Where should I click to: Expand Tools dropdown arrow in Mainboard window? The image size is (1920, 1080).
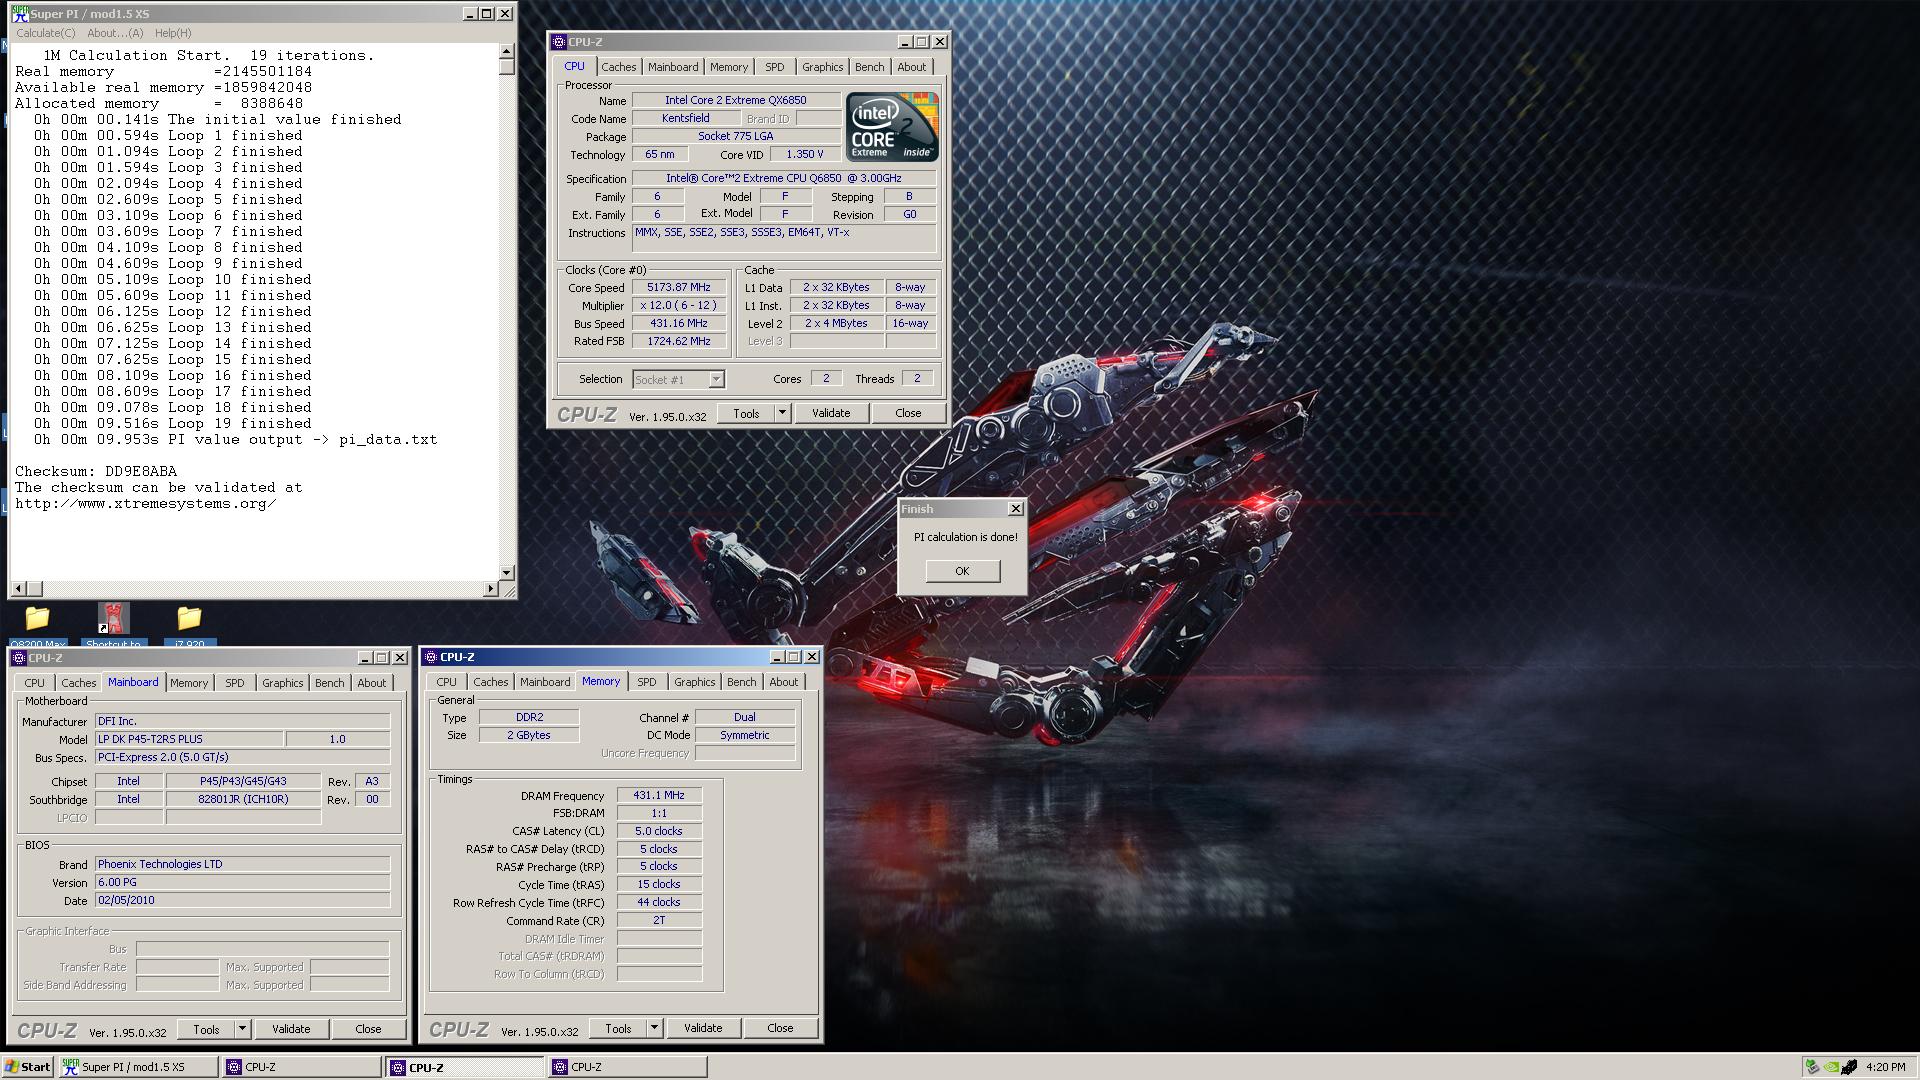(242, 1029)
